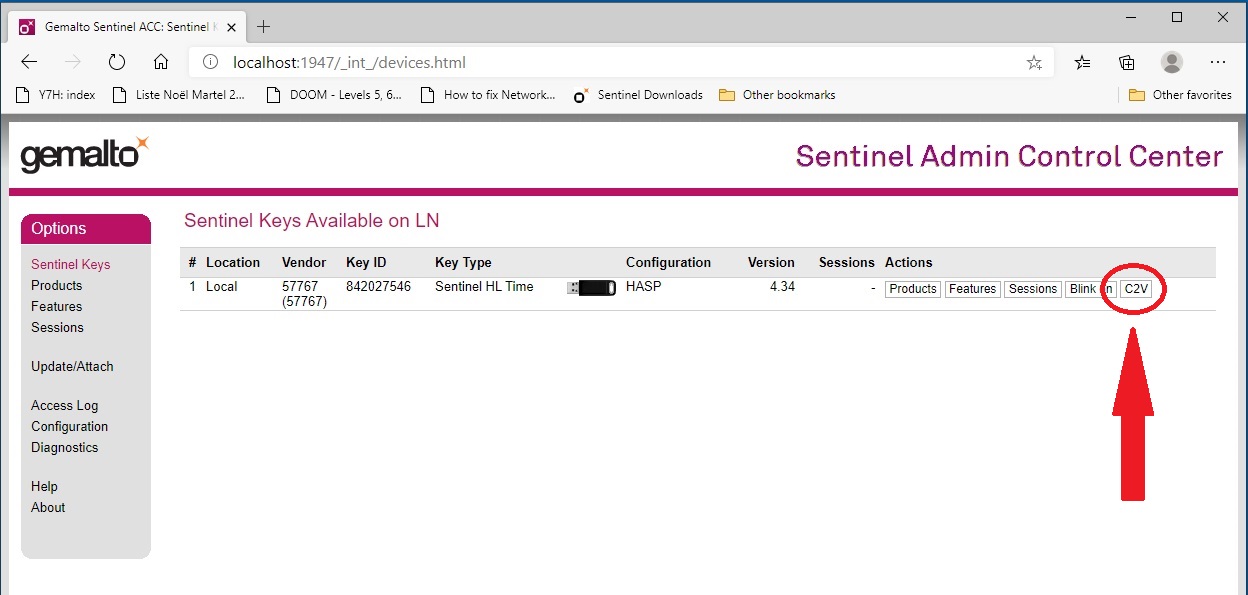
Task: Open the browser profile avatar
Action: click(1172, 62)
